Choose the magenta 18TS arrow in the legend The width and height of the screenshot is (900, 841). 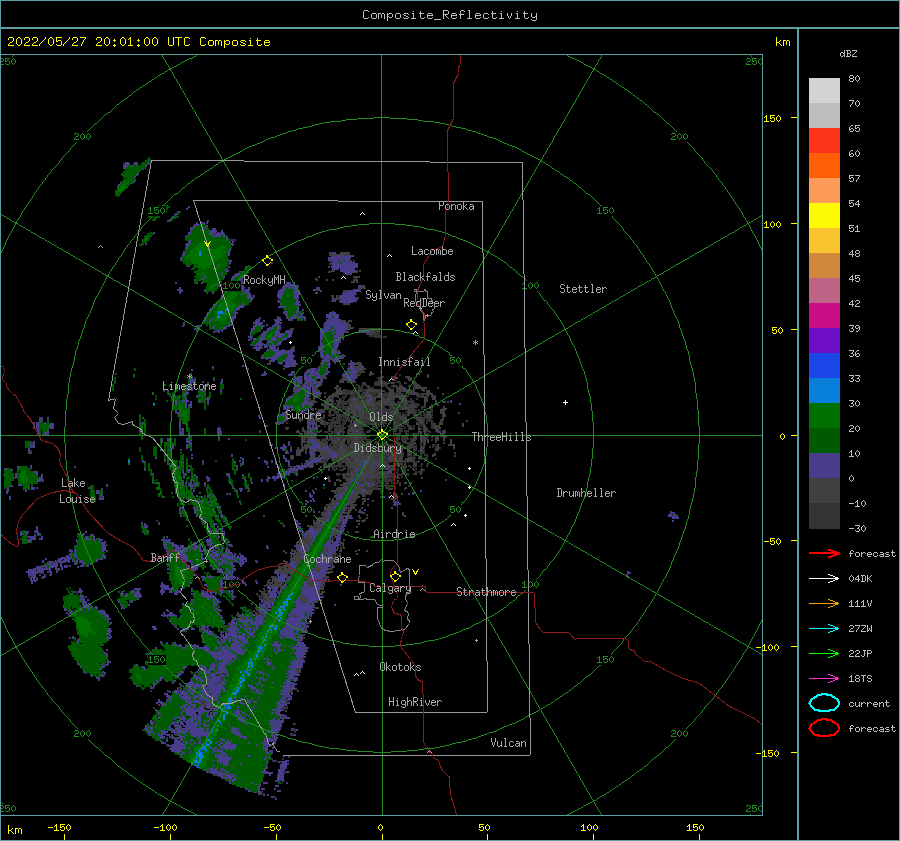point(824,679)
